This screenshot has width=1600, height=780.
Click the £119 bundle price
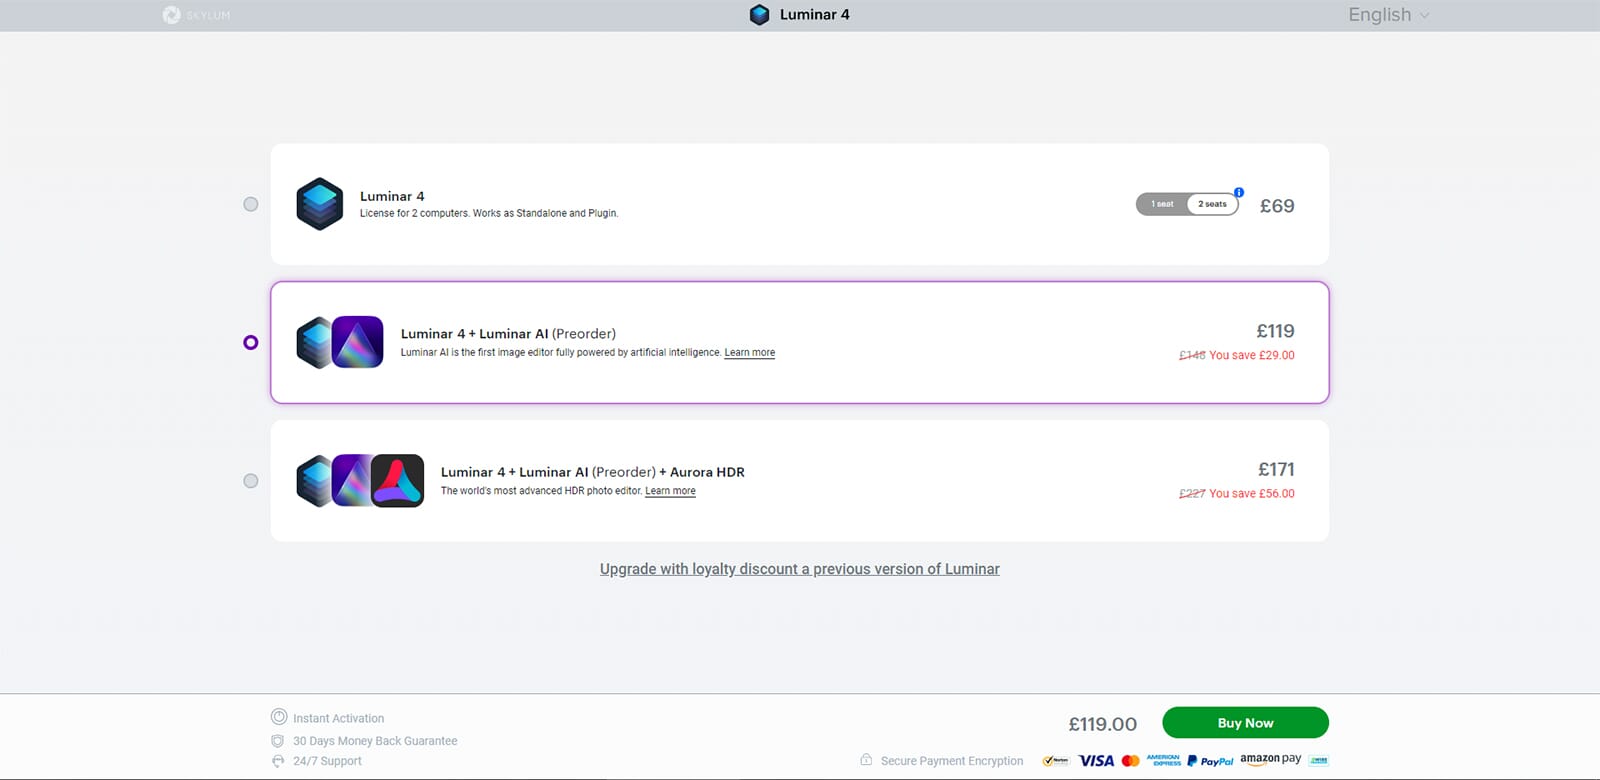[x=1275, y=331]
